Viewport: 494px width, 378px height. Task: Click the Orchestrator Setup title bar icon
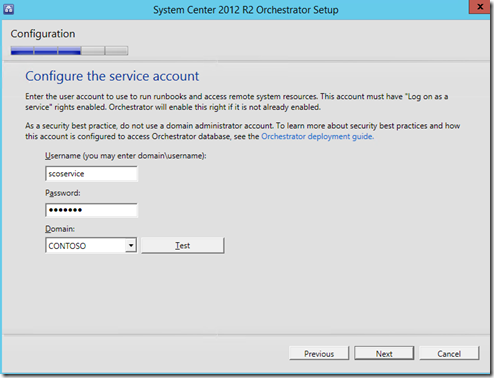click(8, 9)
